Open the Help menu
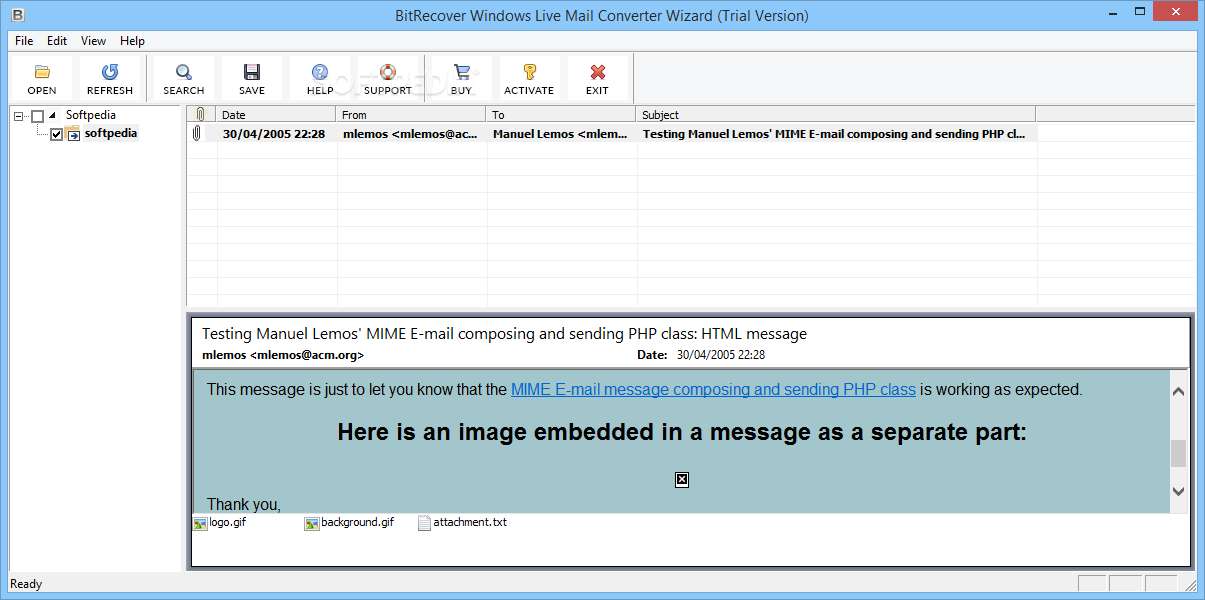1205x600 pixels. (x=132, y=41)
